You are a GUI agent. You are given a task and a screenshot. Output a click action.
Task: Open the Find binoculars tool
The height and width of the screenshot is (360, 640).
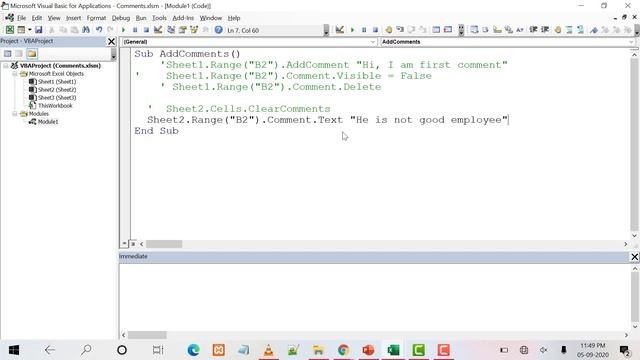coord(86,30)
